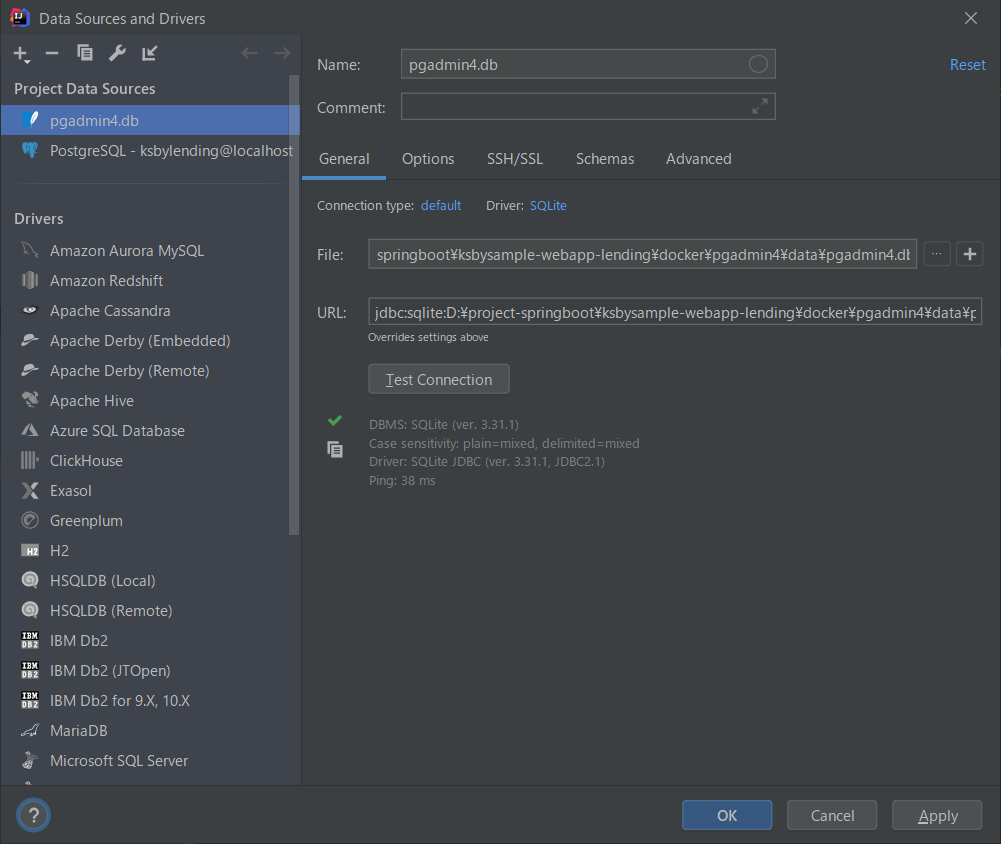
Task: Select PostgreSQL - ksbylending@localhost data source
Action: 150,150
